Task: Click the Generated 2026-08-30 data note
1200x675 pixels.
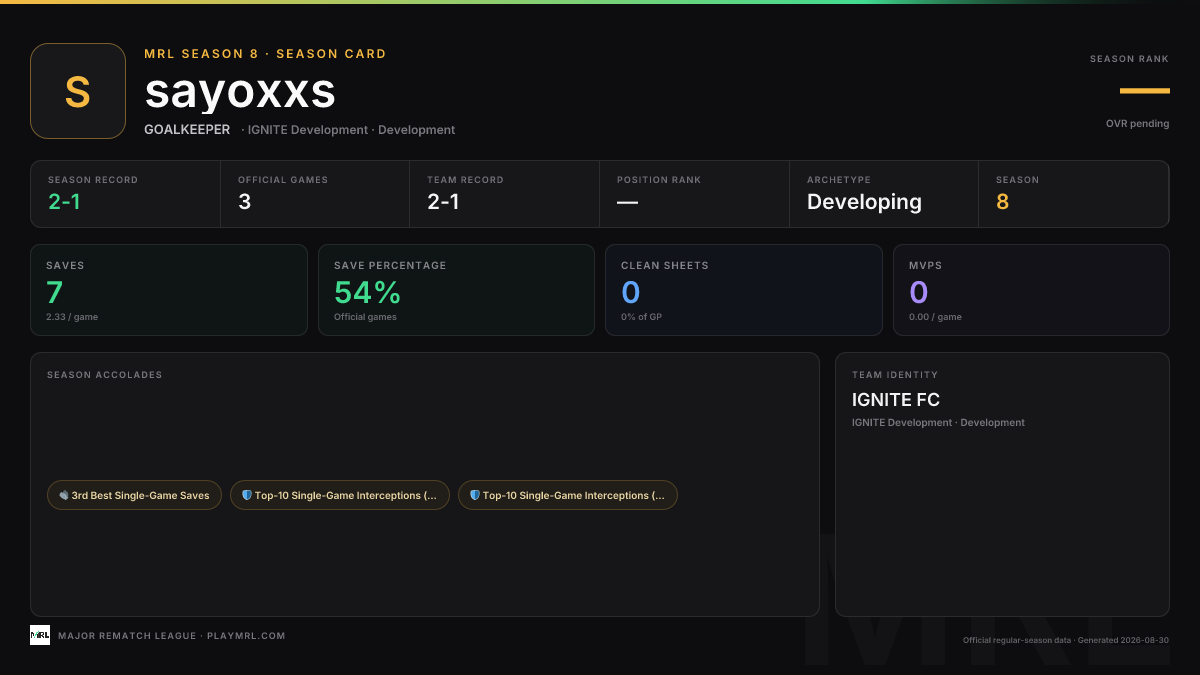Action: point(1123,640)
